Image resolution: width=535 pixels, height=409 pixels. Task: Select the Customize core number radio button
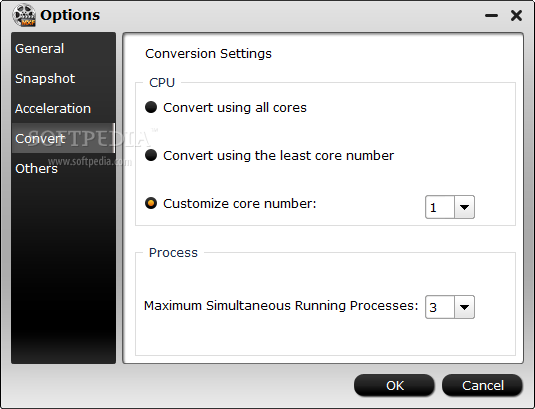[x=151, y=203]
